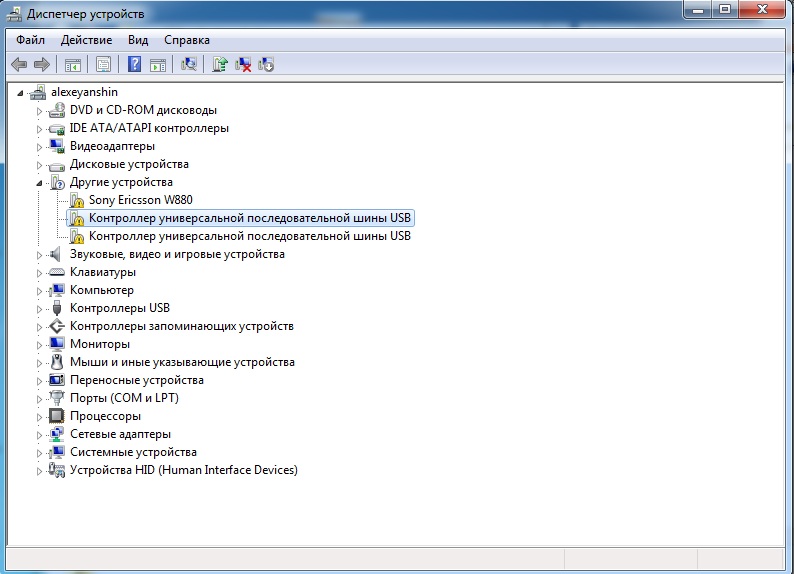Expand DVD и CD-ROM дисководы node
Viewport: 794px width, 574px height.
click(39, 111)
